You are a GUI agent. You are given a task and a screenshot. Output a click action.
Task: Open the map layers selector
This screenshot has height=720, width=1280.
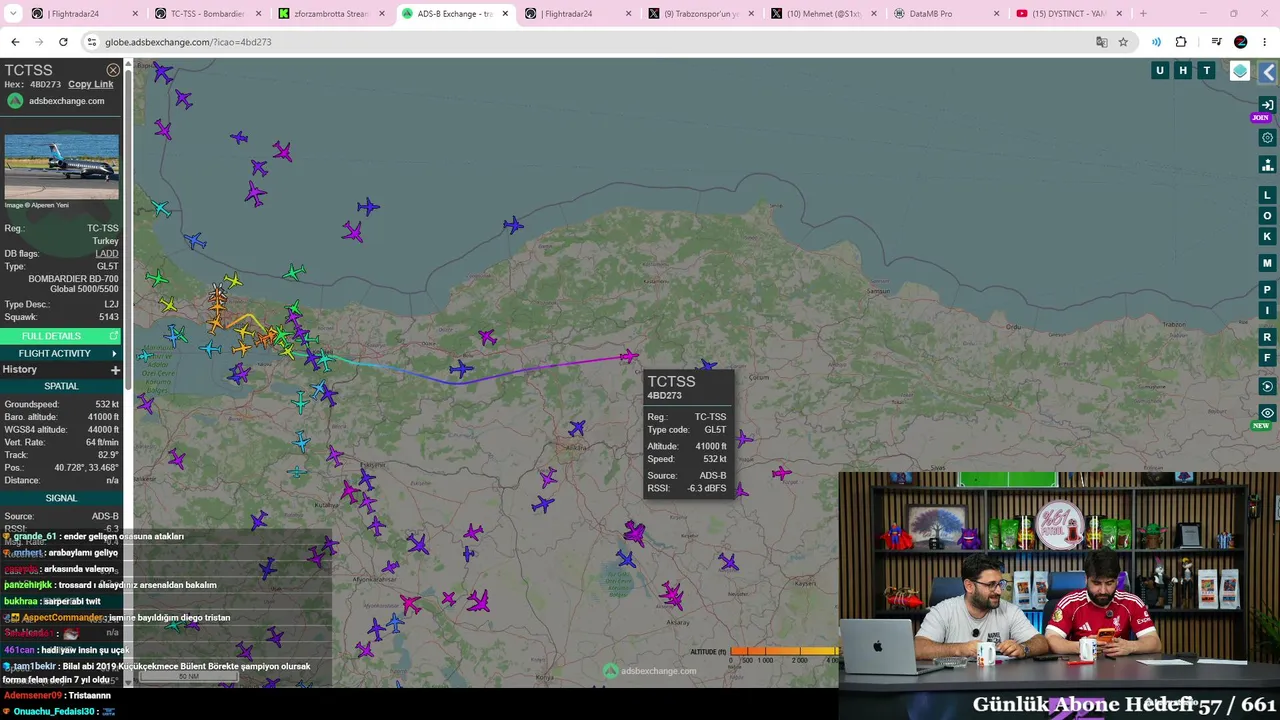(1240, 71)
